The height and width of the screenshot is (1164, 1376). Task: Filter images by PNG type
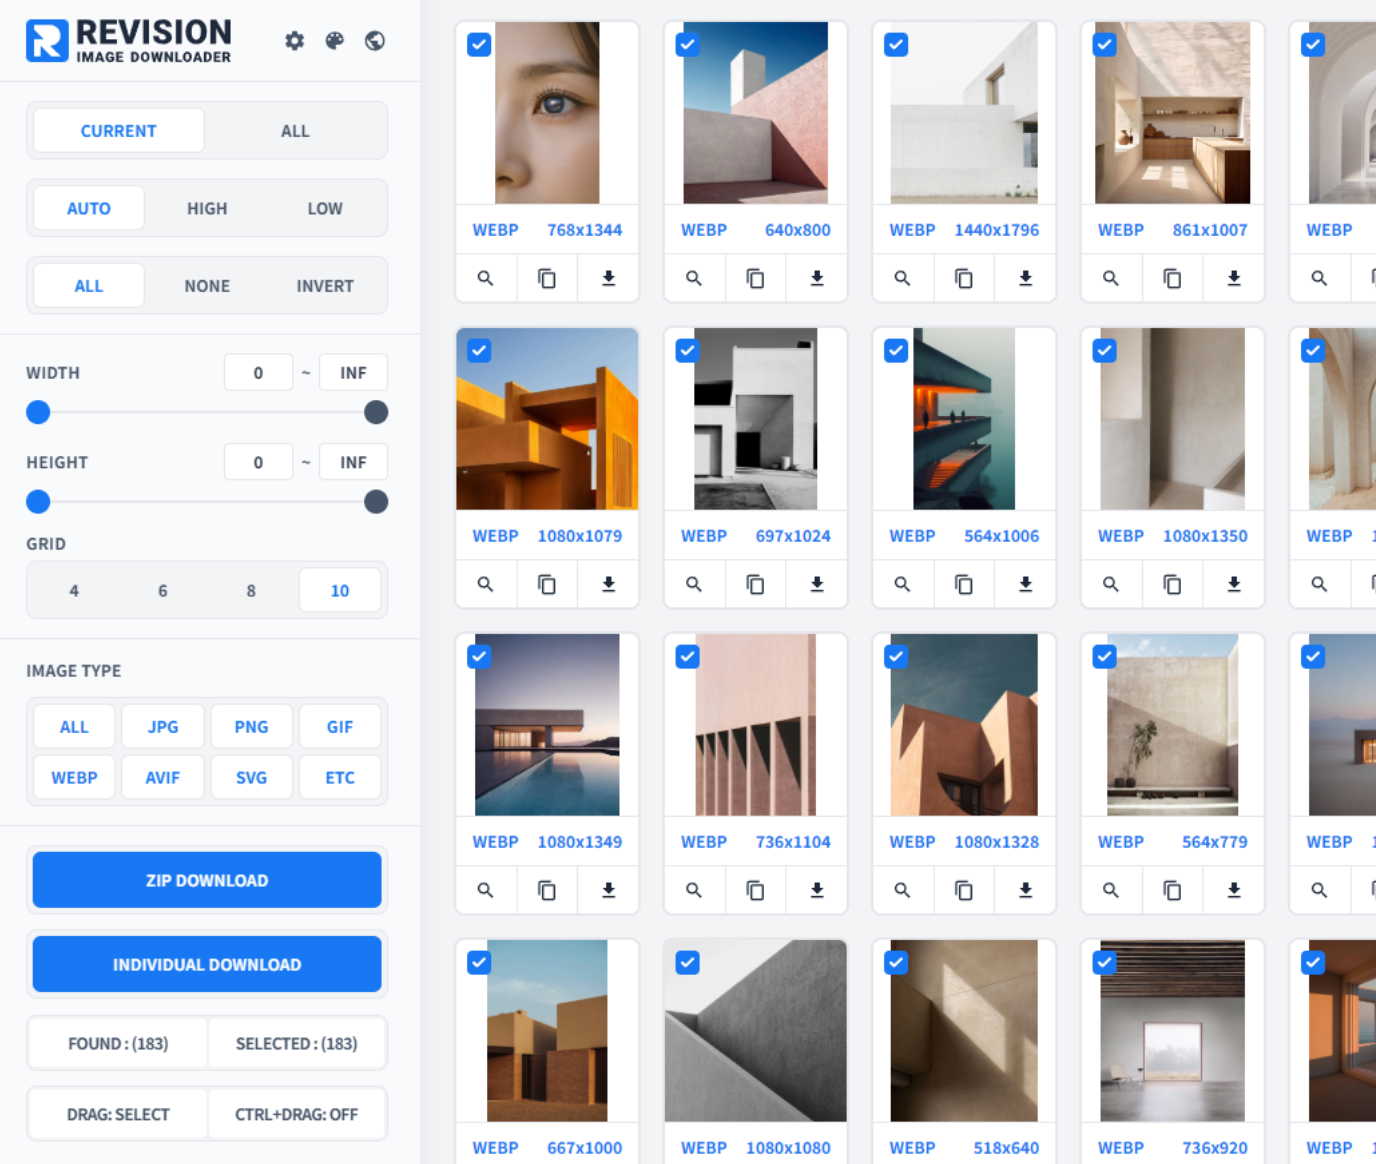[x=251, y=726]
